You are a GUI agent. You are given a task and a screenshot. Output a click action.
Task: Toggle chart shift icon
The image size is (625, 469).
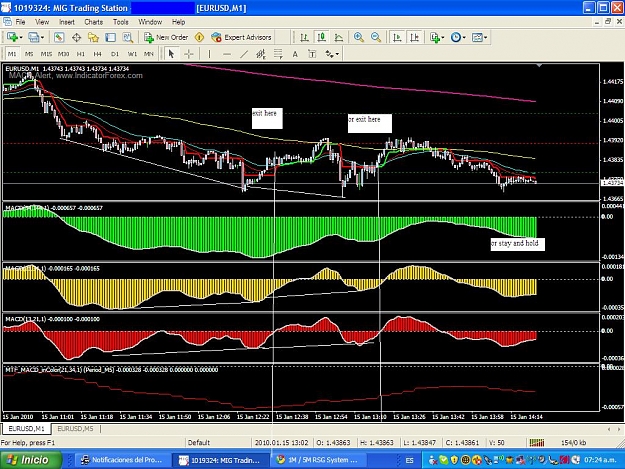pyautogui.click(x=415, y=37)
